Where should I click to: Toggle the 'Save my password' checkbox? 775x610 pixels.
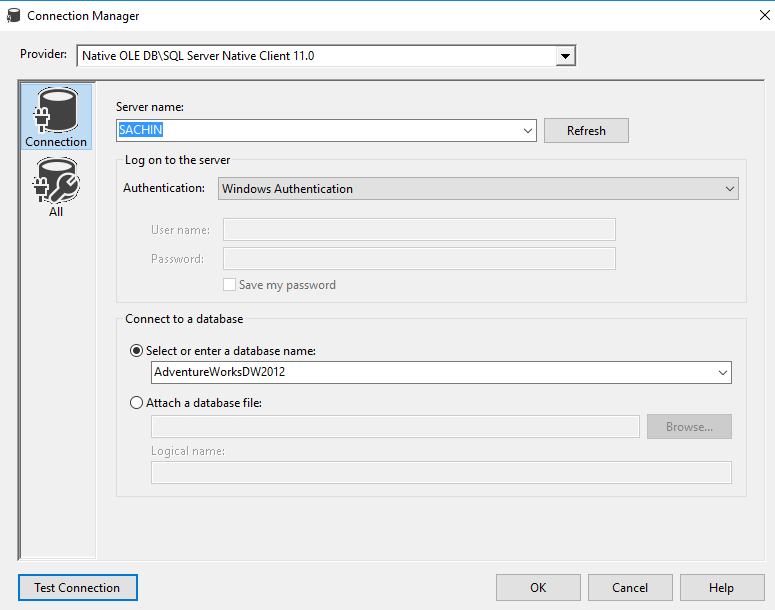(230, 285)
